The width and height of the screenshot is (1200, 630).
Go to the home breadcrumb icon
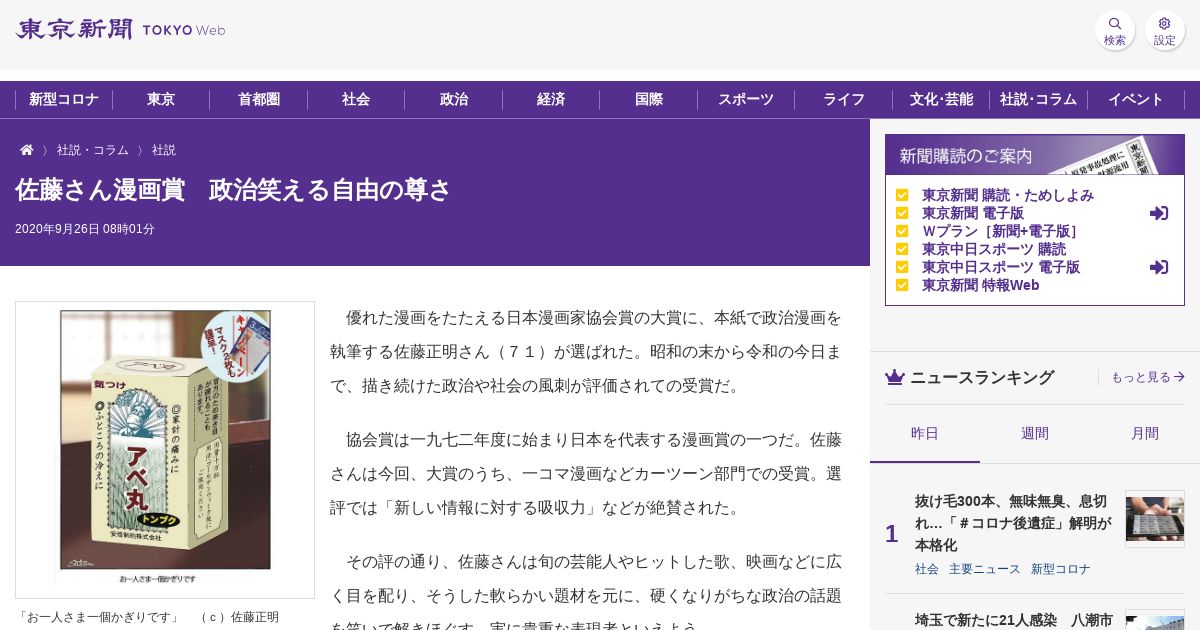coord(27,150)
